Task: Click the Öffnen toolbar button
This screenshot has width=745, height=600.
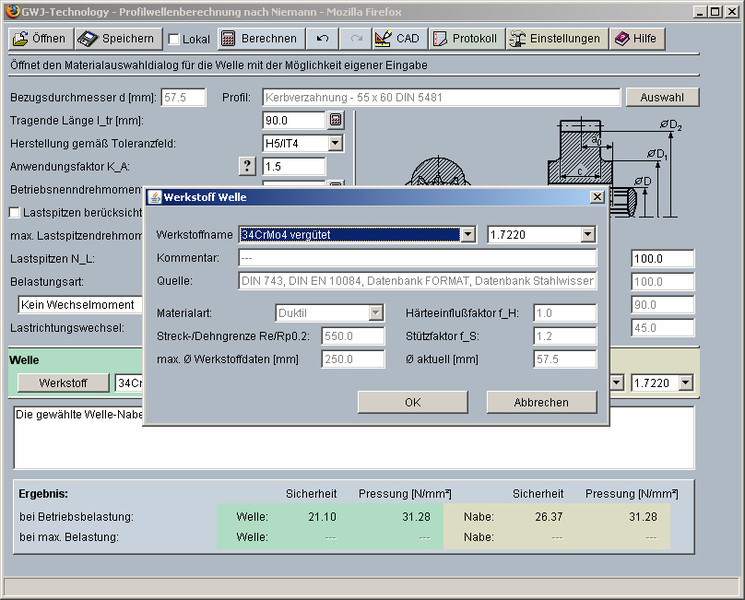Action: point(39,39)
